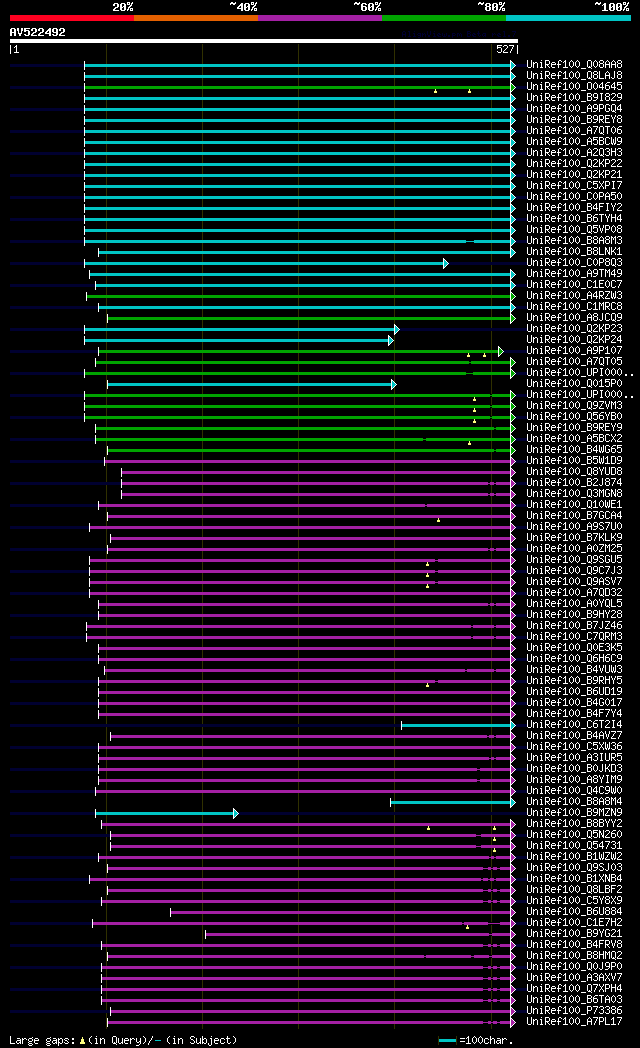Select label UniRef100_P73386
The height and width of the screenshot is (1048, 640).
tap(574, 1011)
